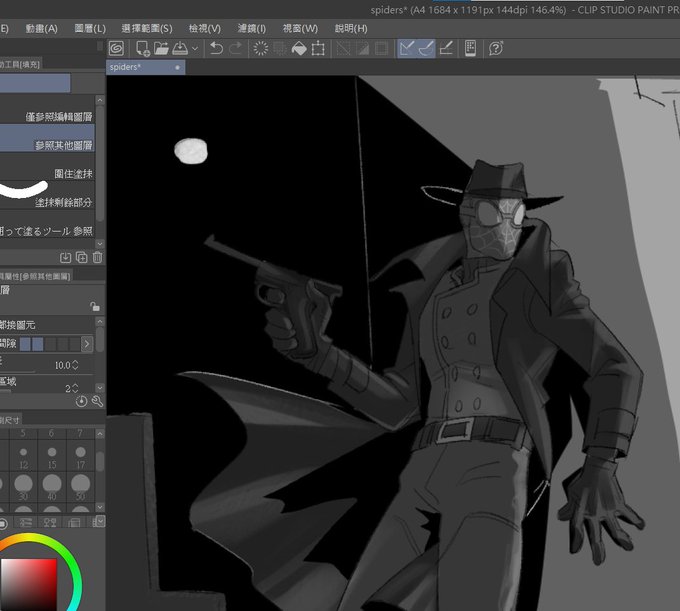680x611 pixels.
Task: Toggle Snap to Ruler
Action: 406,48
